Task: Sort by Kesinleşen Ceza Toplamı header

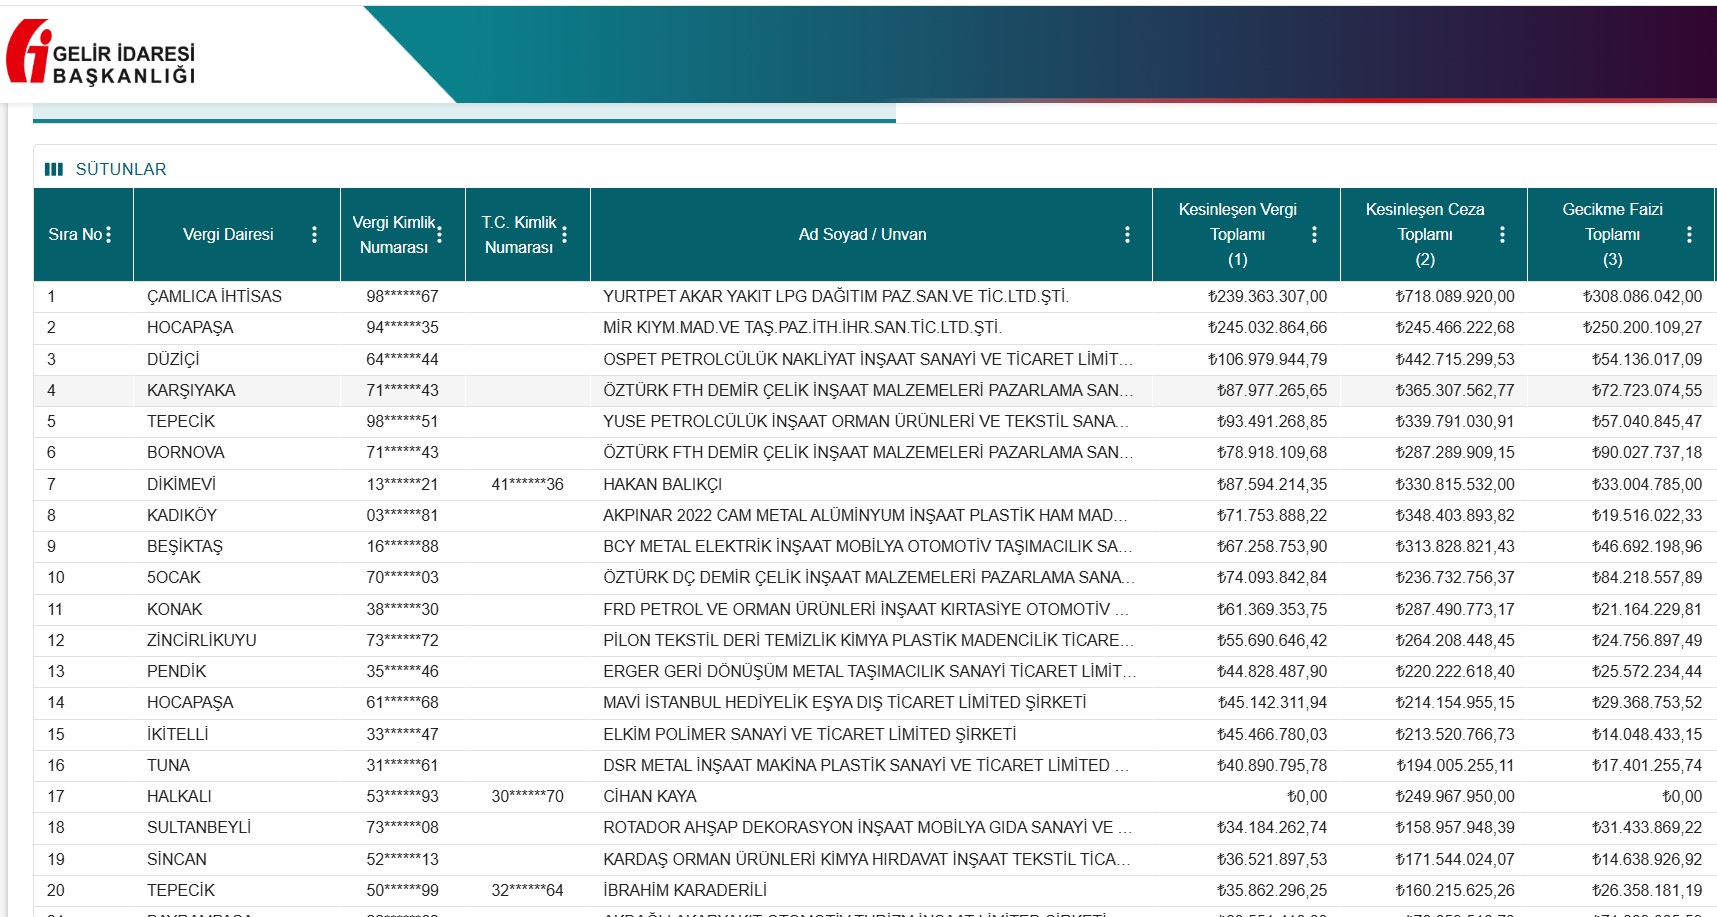Action: pyautogui.click(x=1425, y=234)
